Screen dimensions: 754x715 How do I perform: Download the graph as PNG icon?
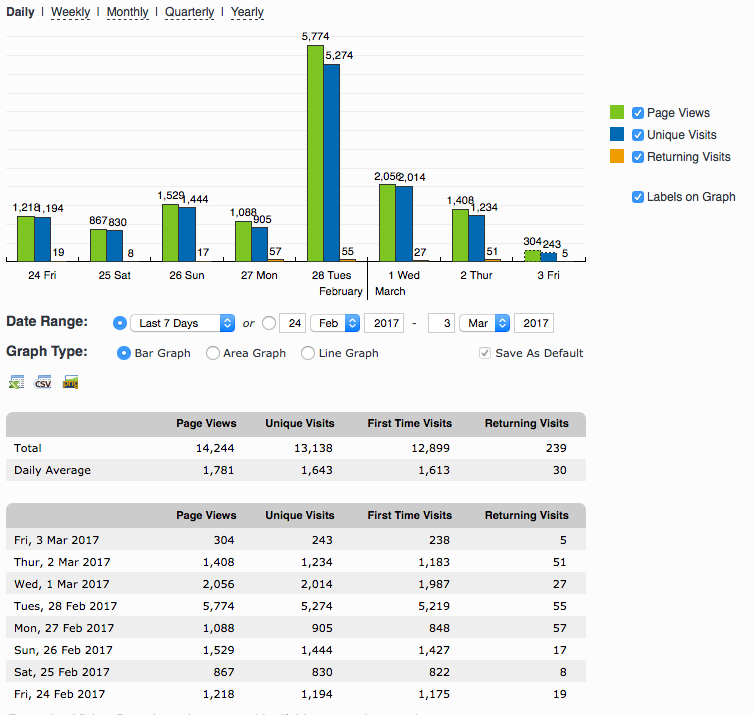pos(70,382)
